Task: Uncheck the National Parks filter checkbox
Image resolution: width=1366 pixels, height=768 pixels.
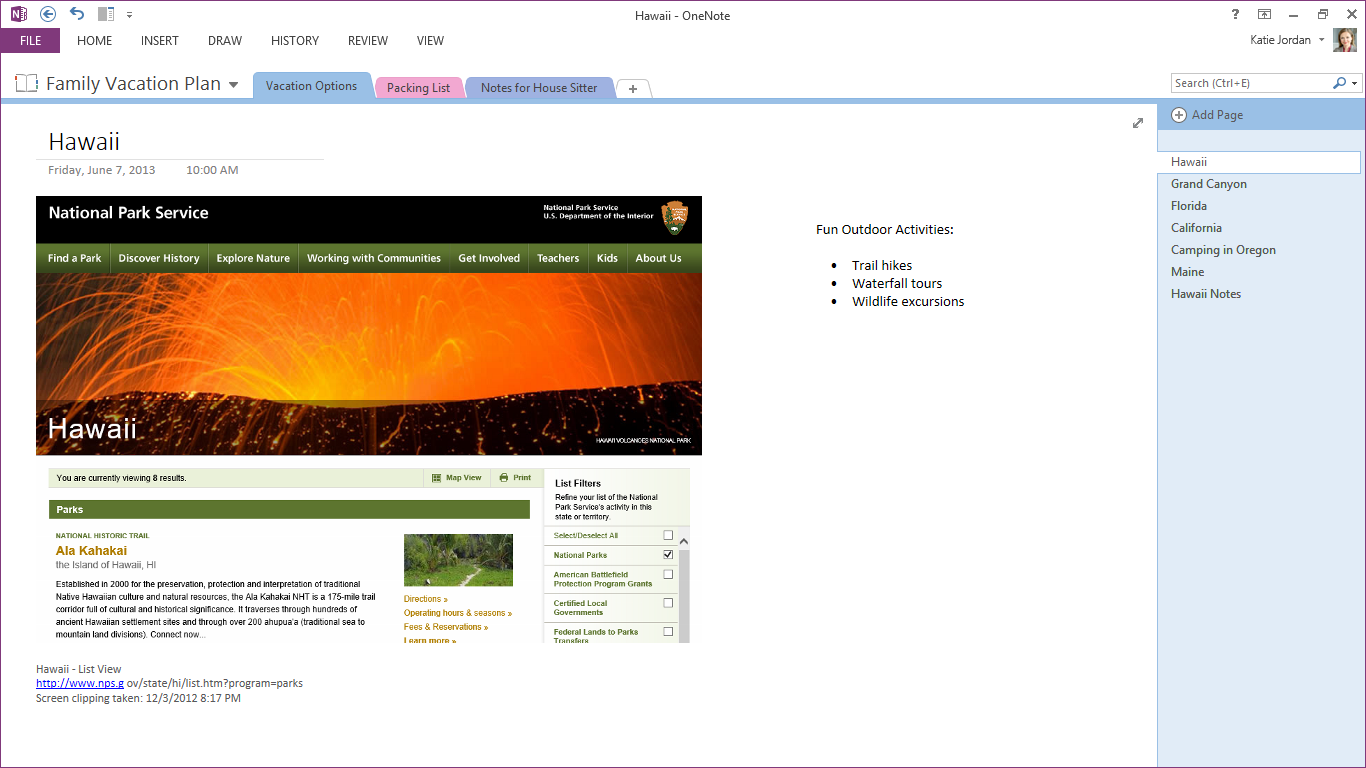Action: click(x=668, y=555)
